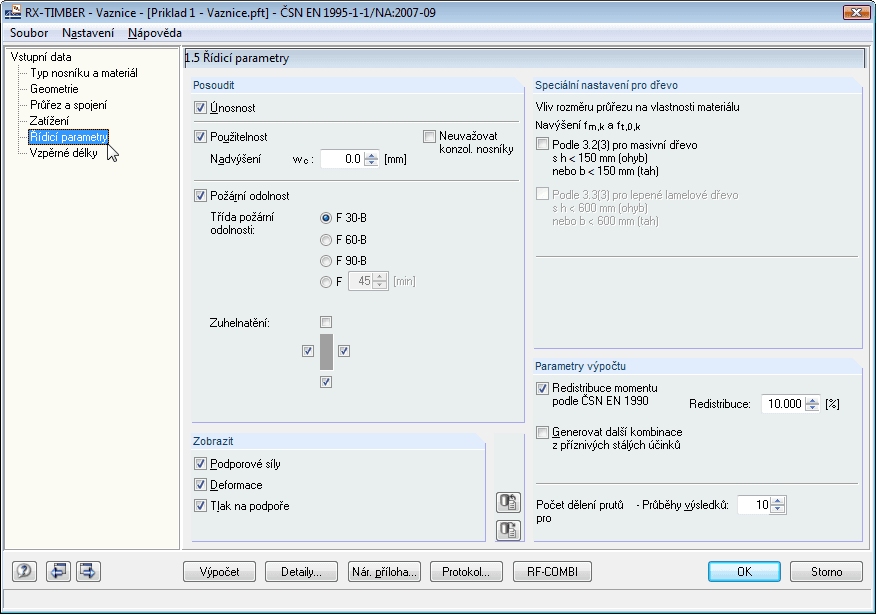Click the lower restore-defaults icon beside Zobrazit panel
876x614 pixels.
coord(508,530)
